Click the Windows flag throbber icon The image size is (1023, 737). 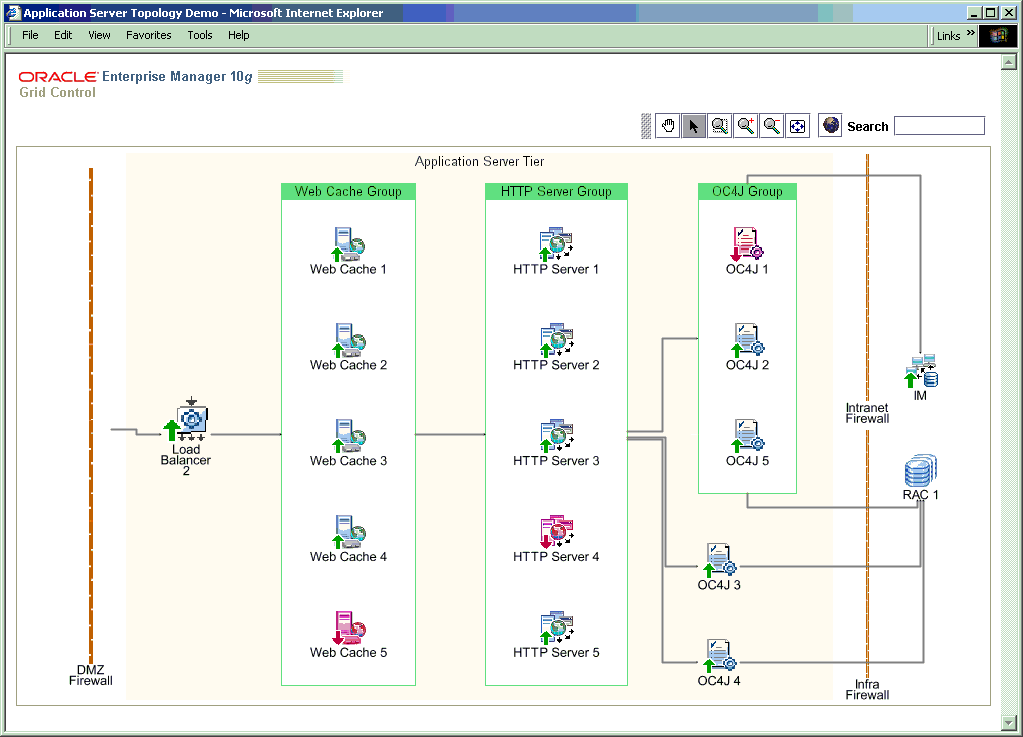coord(998,36)
